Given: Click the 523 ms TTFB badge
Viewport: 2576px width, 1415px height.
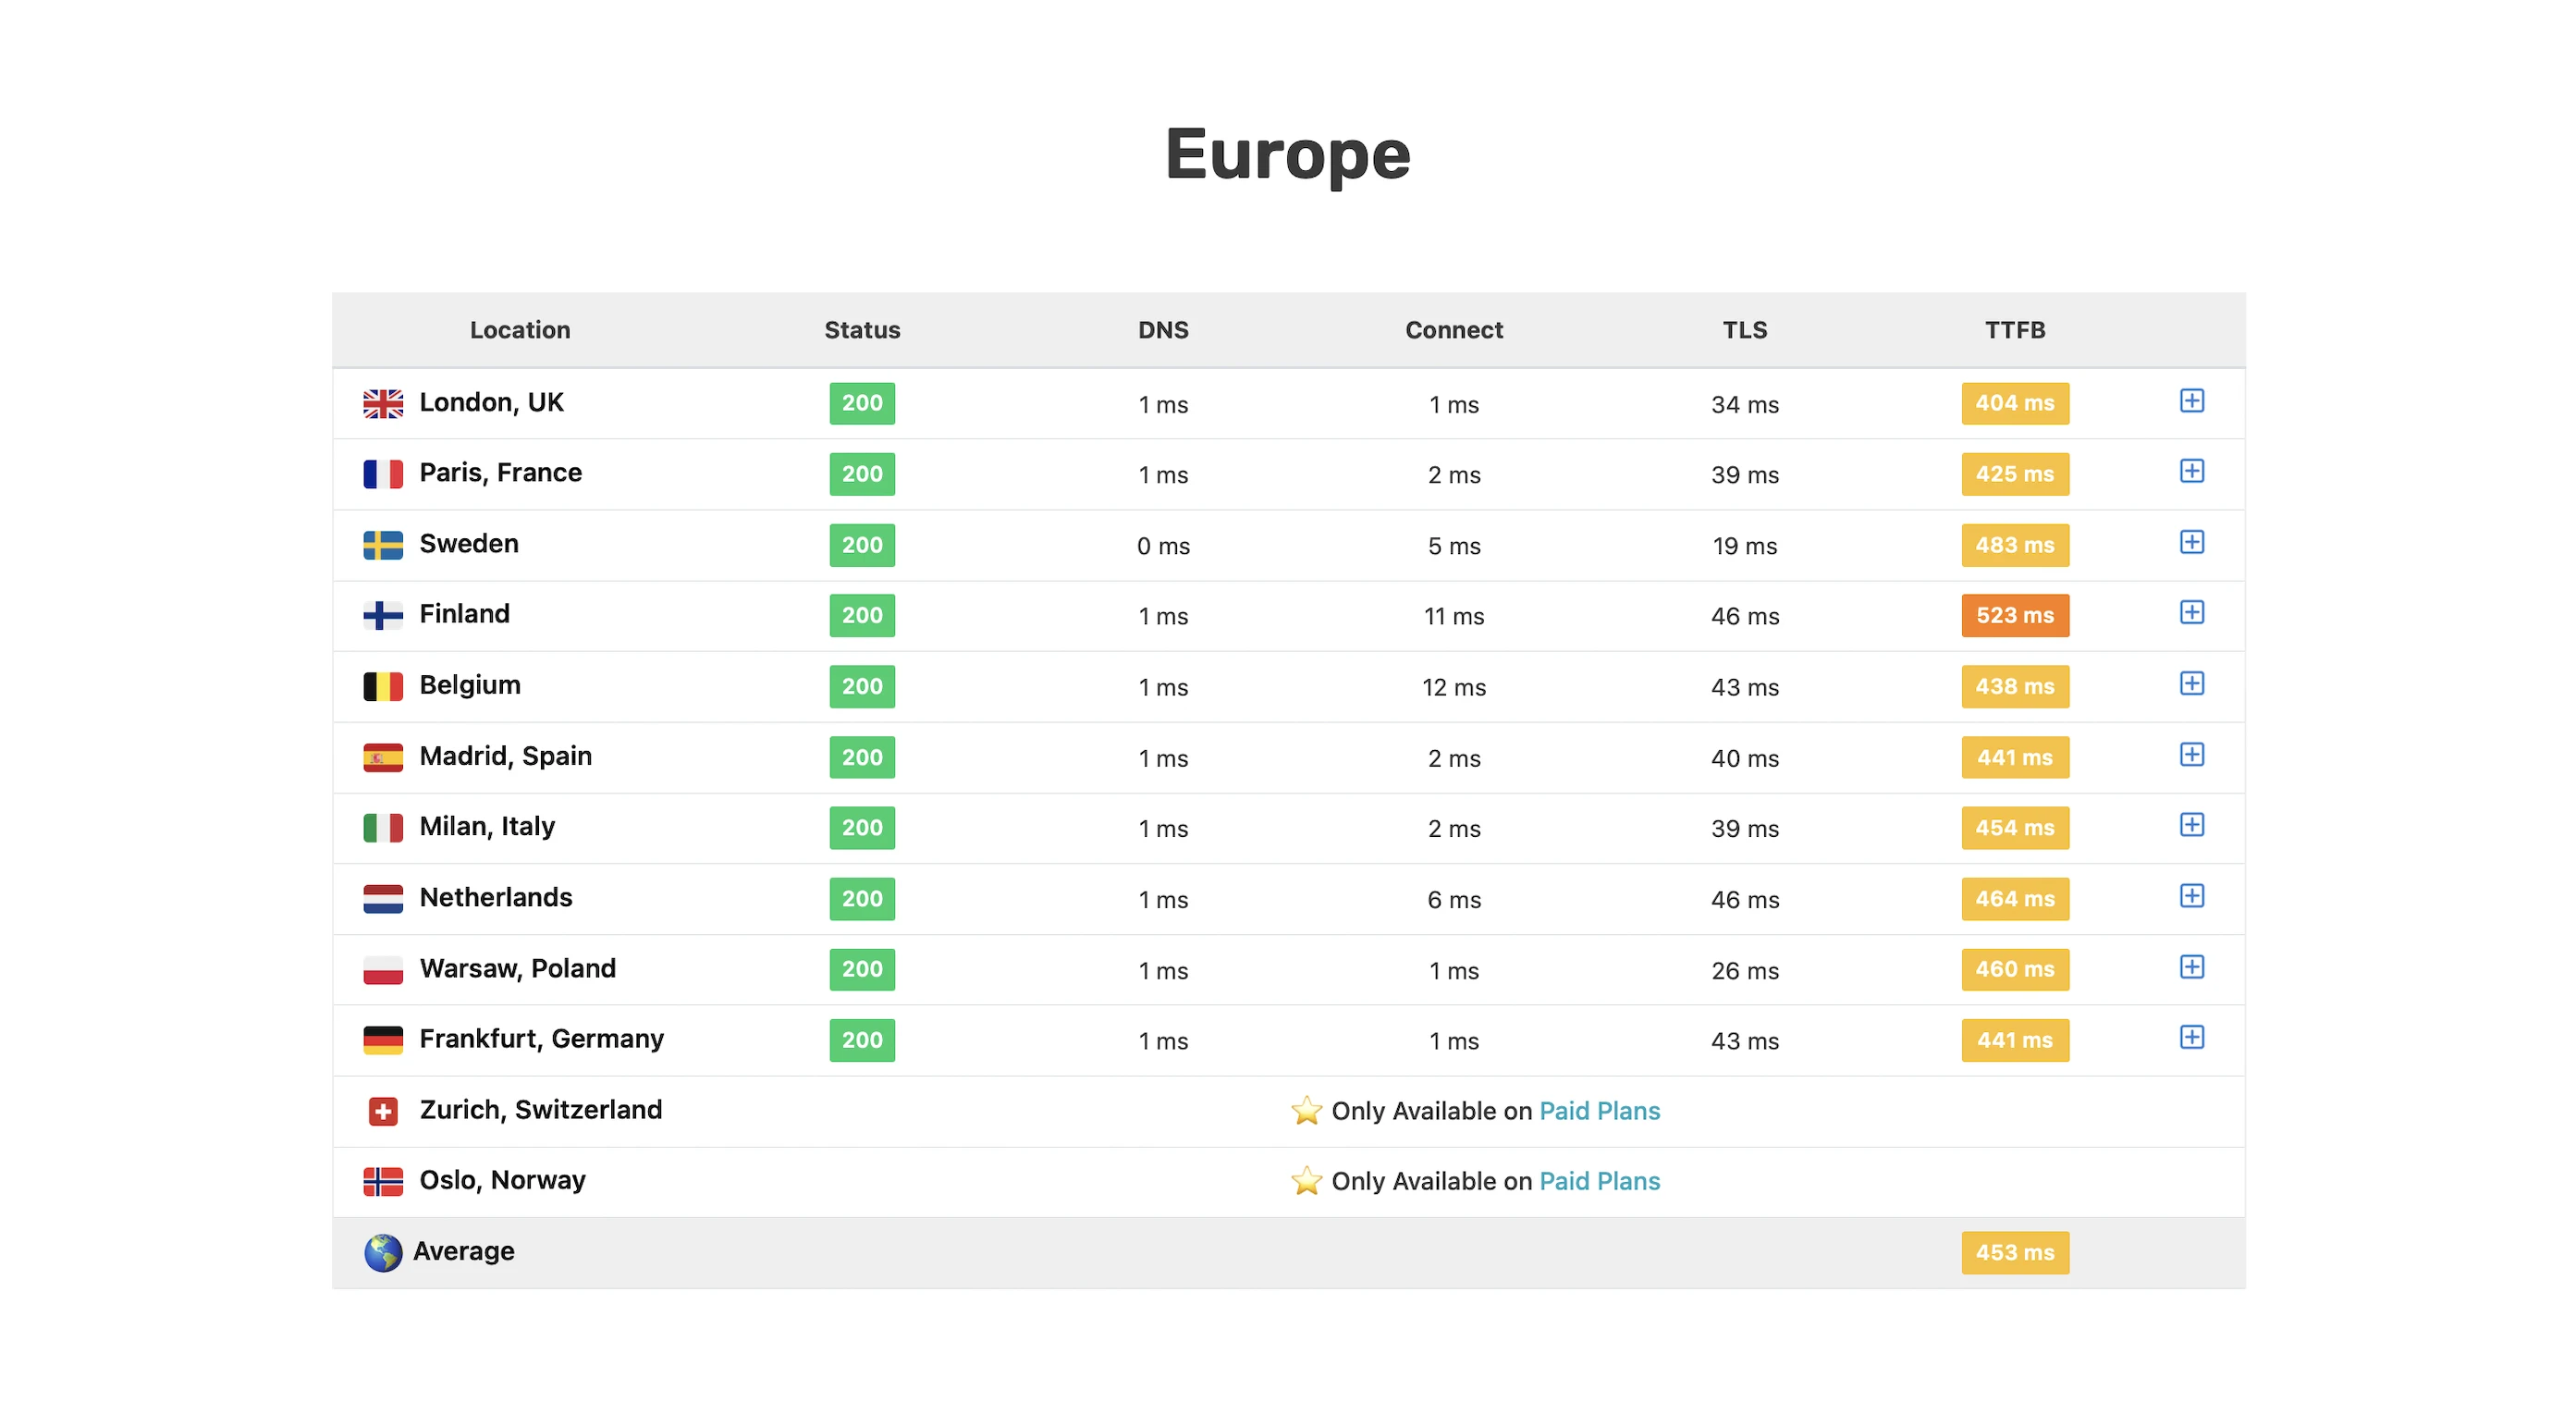Looking at the screenshot, I should [2014, 615].
